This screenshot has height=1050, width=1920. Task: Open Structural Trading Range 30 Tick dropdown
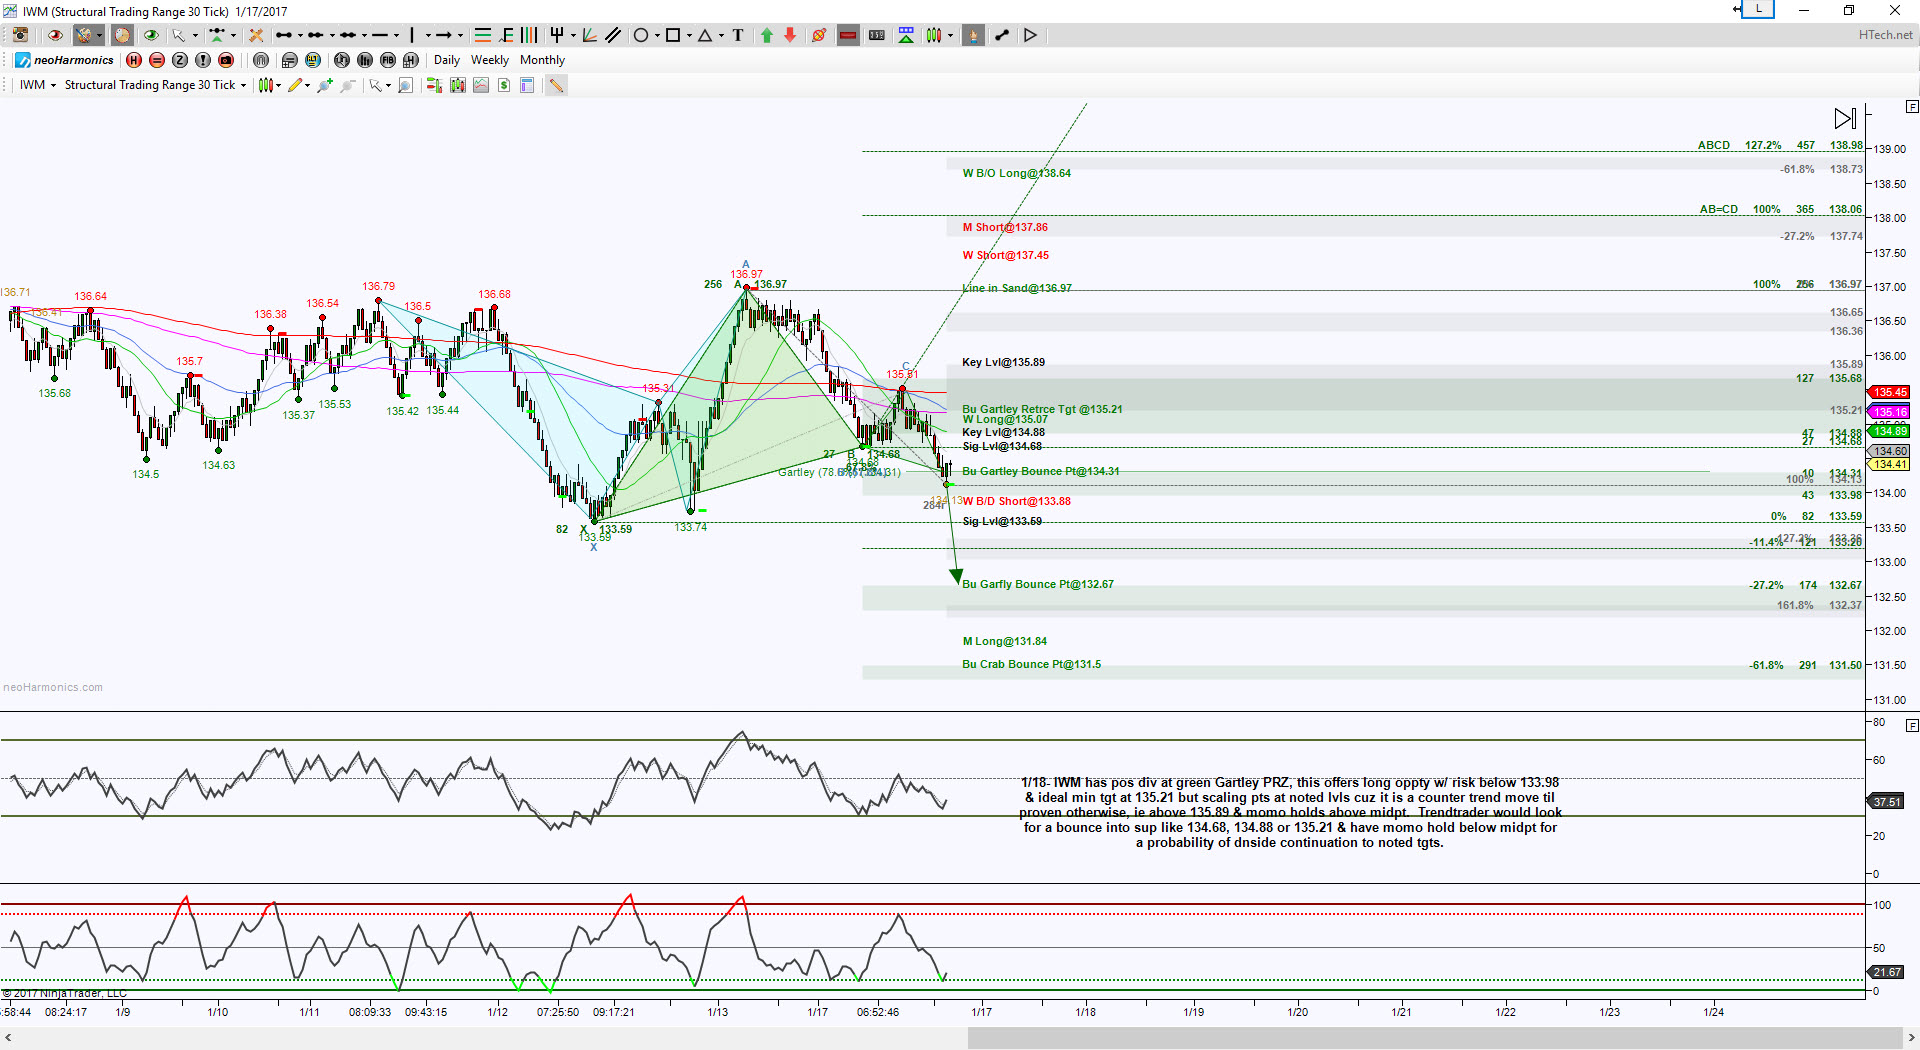[x=155, y=85]
